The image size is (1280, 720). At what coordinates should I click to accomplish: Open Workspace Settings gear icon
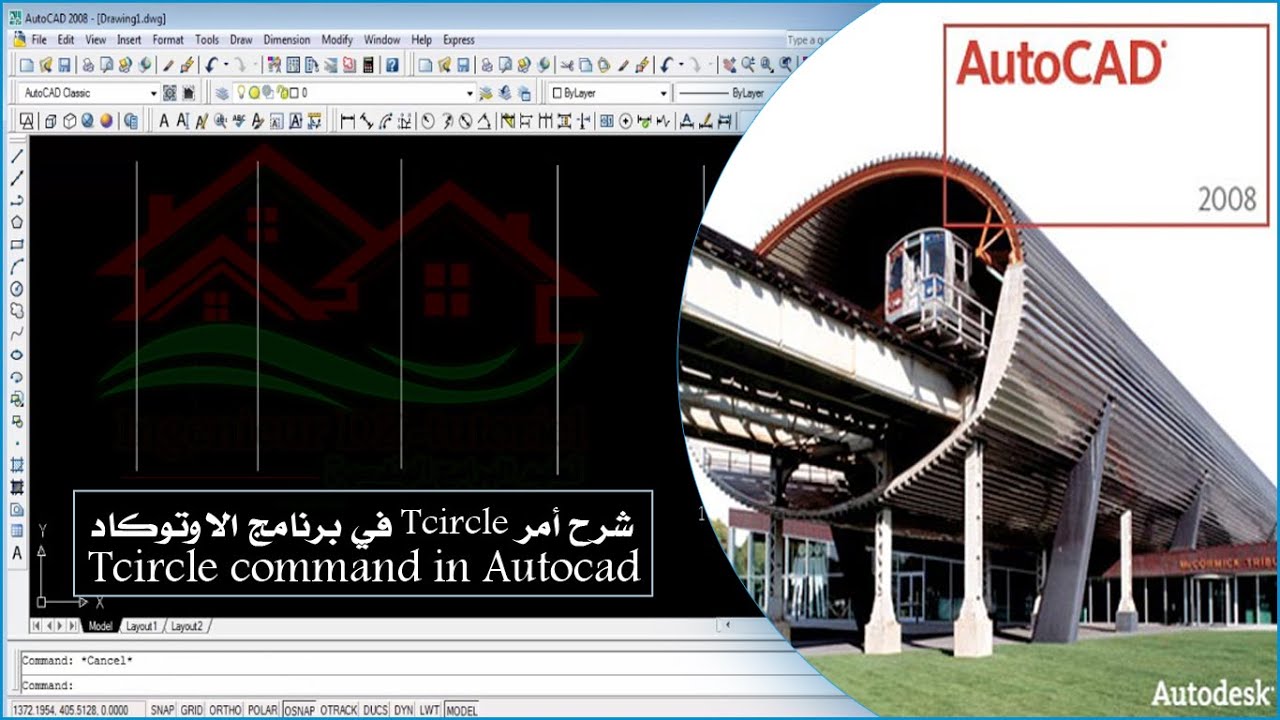(x=170, y=93)
